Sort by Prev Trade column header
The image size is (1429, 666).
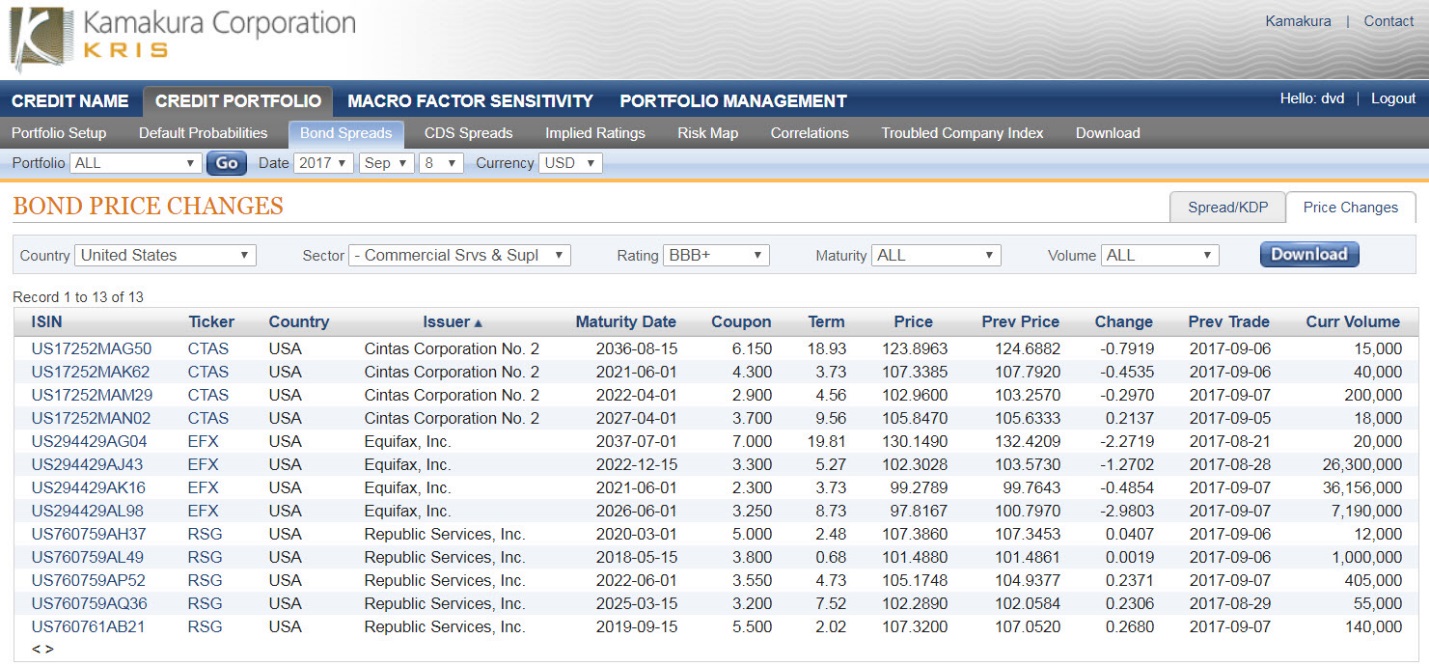pyautogui.click(x=1229, y=322)
